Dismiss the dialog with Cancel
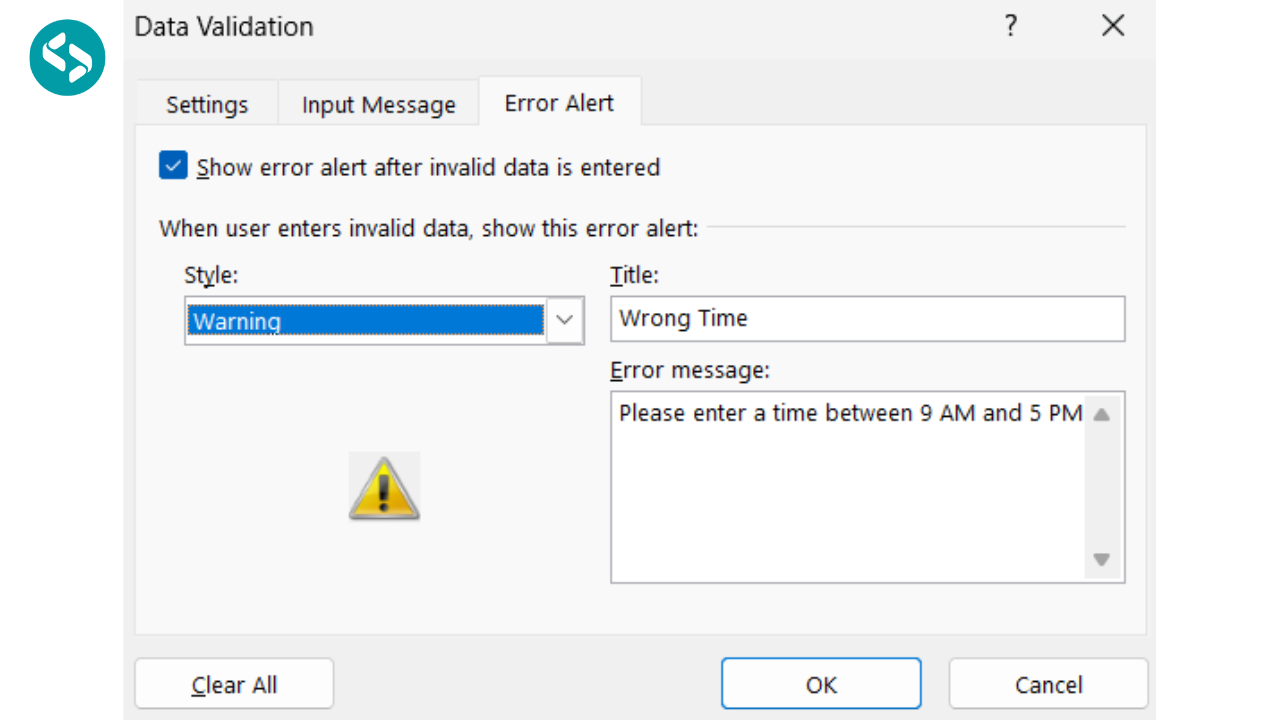Viewport: 1280px width, 720px height. pos(1047,683)
